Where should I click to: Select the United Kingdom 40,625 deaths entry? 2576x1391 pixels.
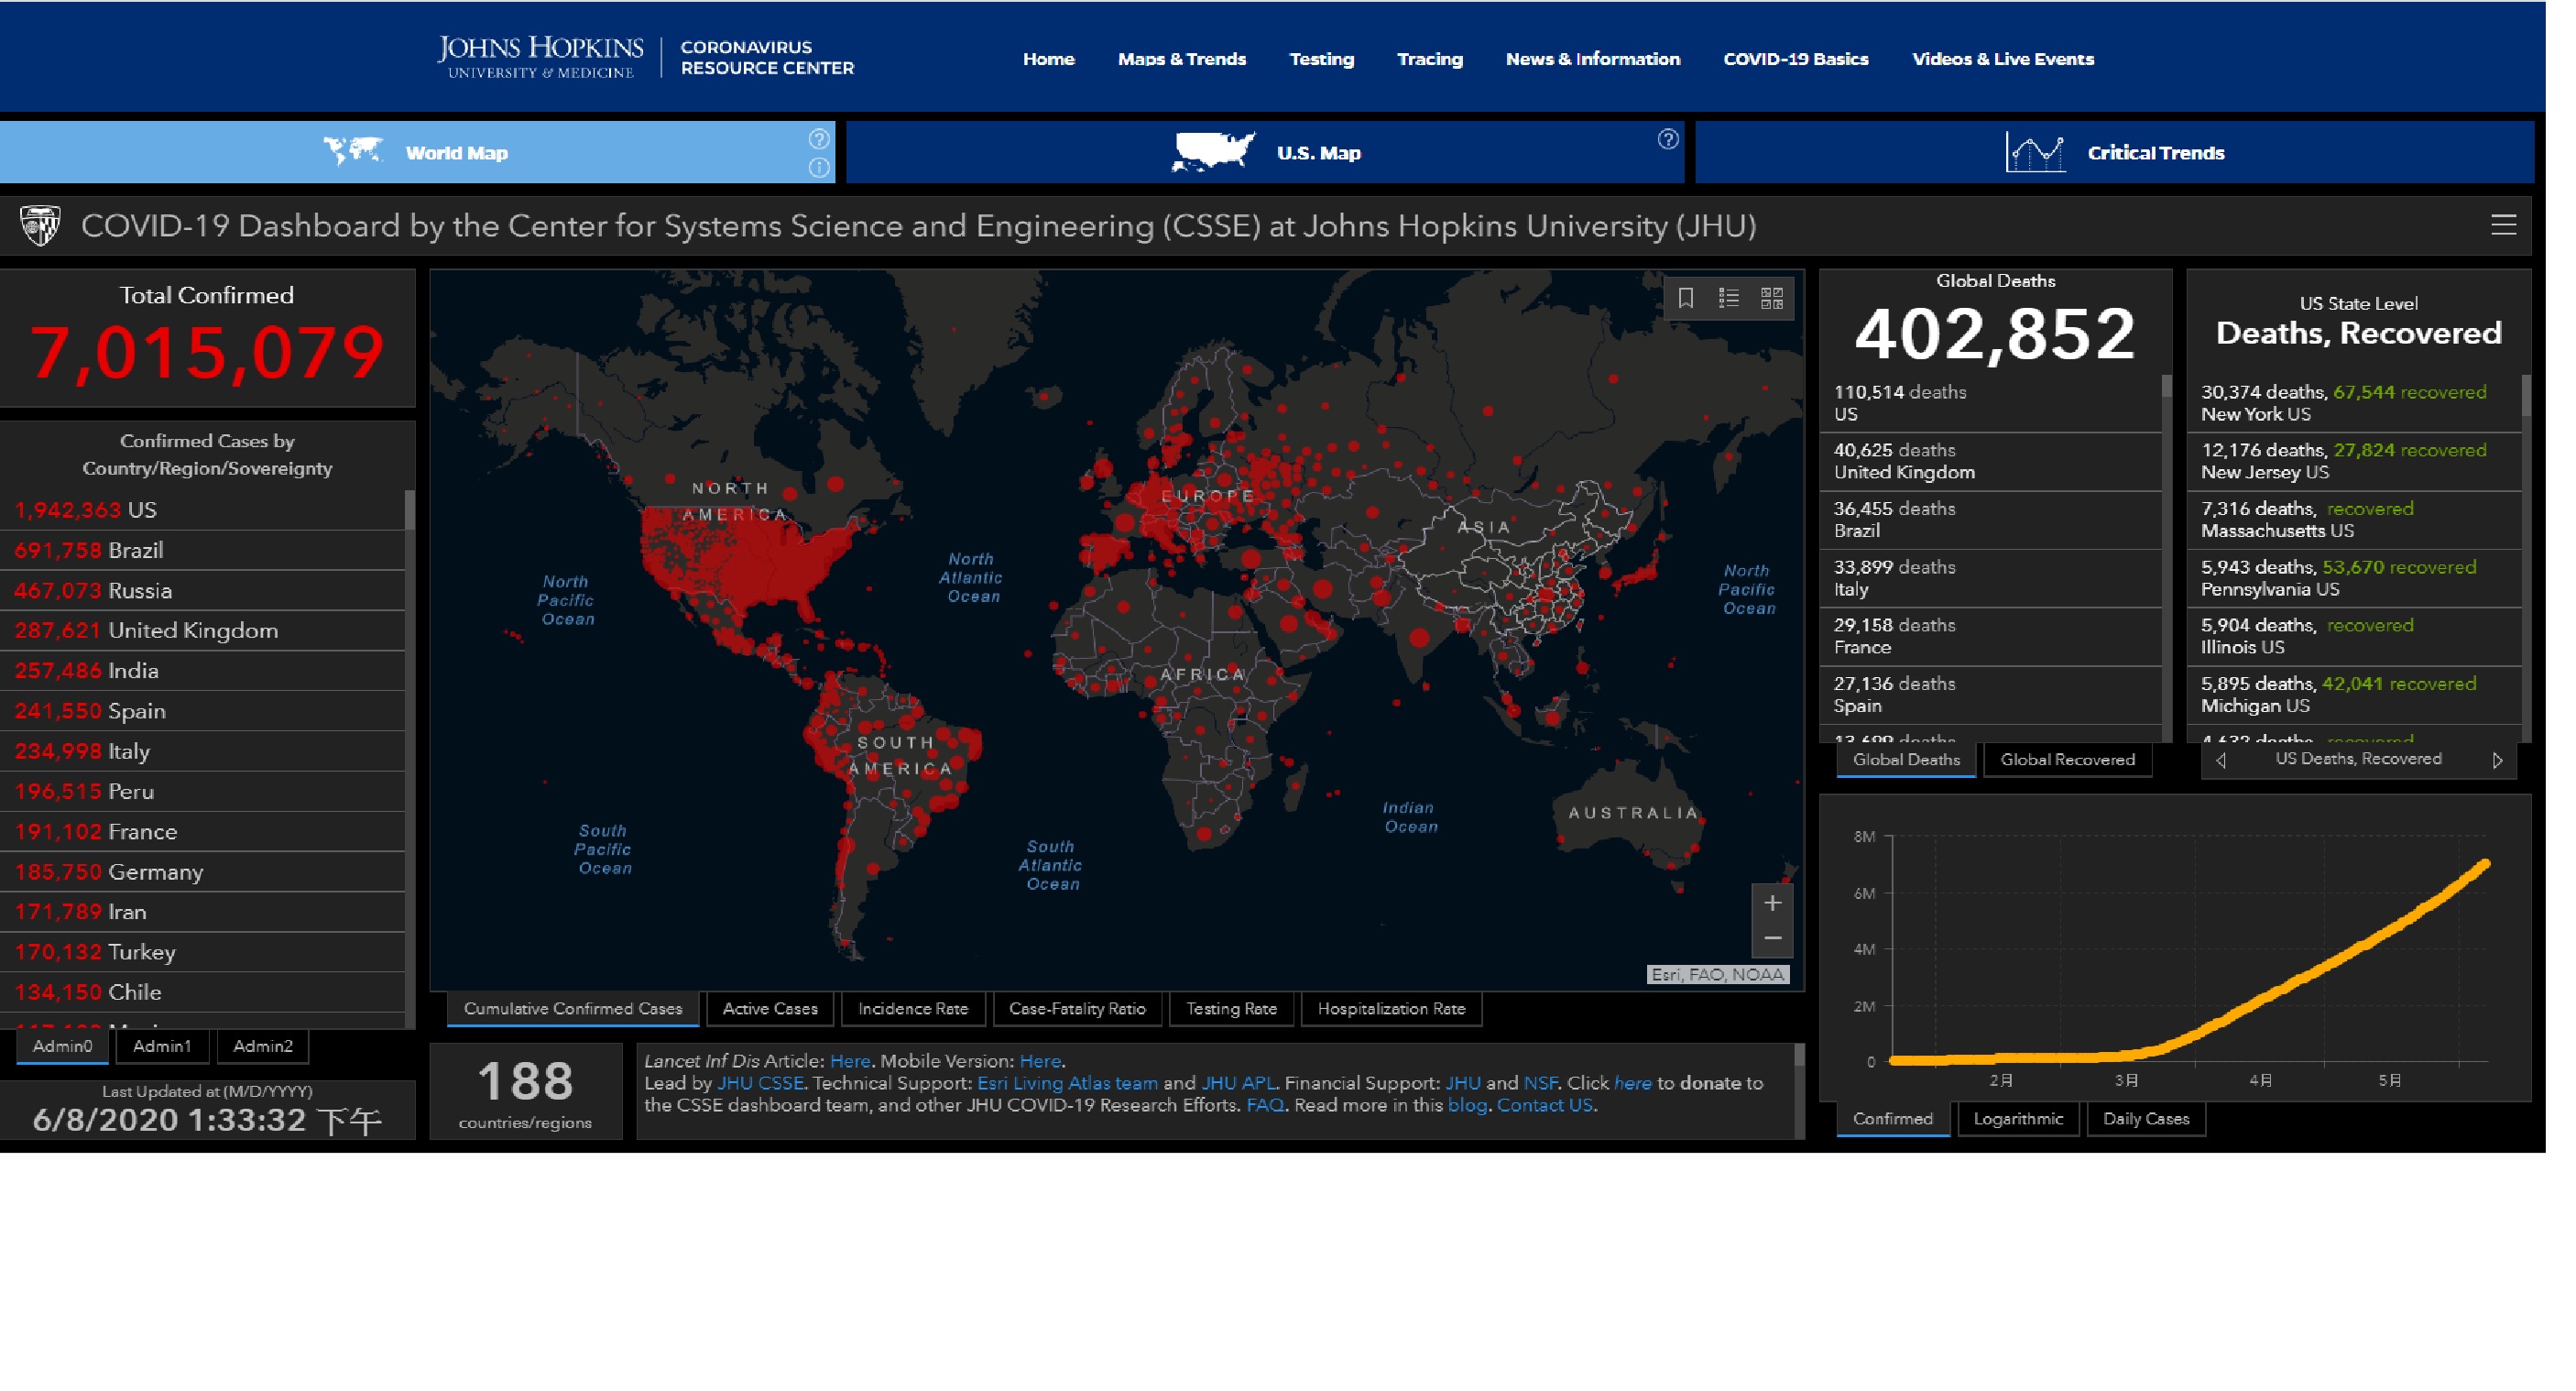[x=1991, y=461]
